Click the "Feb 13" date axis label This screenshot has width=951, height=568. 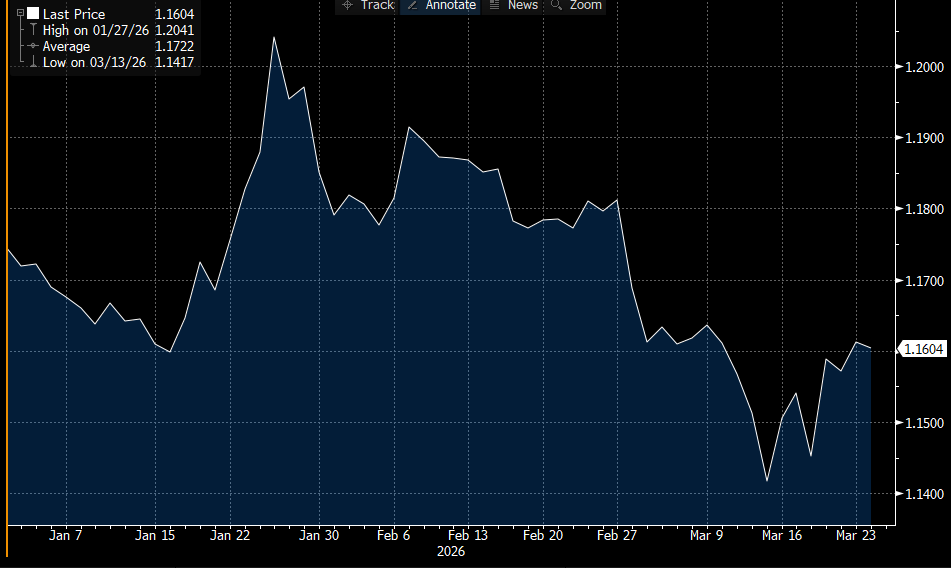tap(468, 535)
